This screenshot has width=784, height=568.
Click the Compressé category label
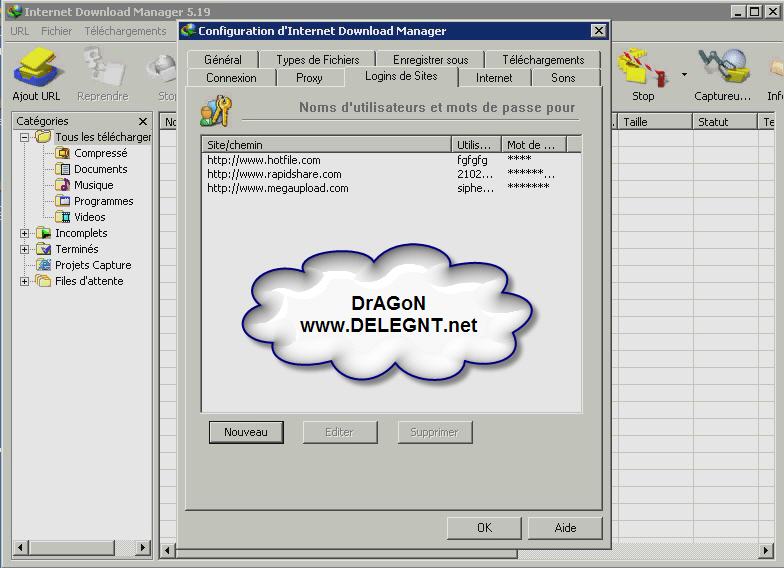pyautogui.click(x=100, y=153)
